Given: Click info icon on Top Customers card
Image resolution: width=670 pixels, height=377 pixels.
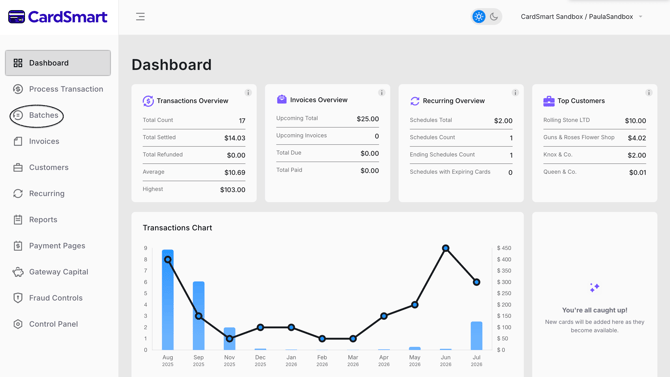Looking at the screenshot, I should tap(649, 92).
